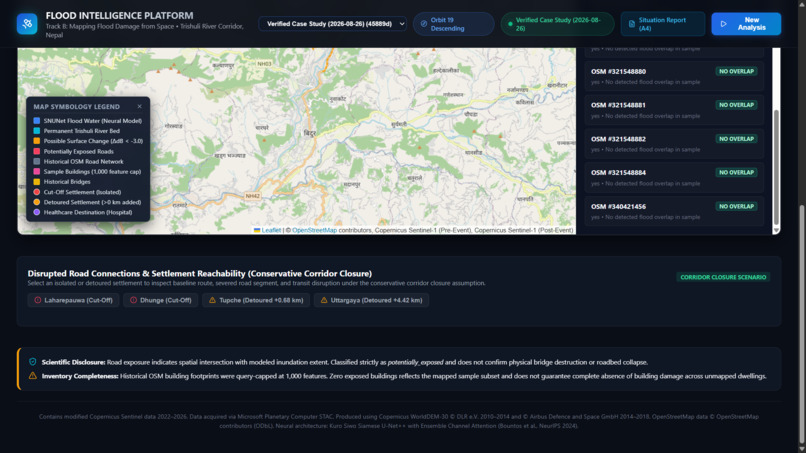Click the document icon on Situation Report
This screenshot has width=806, height=453.
(632, 24)
